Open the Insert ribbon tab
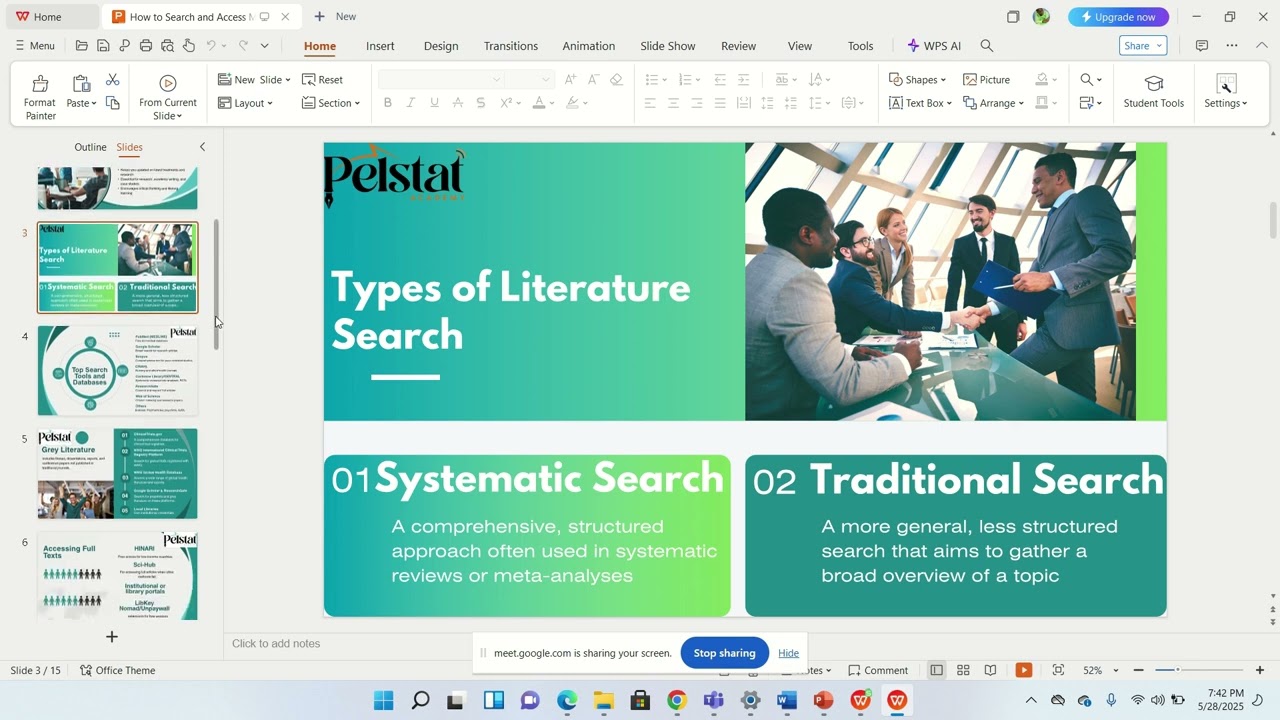Viewport: 1280px width, 720px height. click(380, 46)
